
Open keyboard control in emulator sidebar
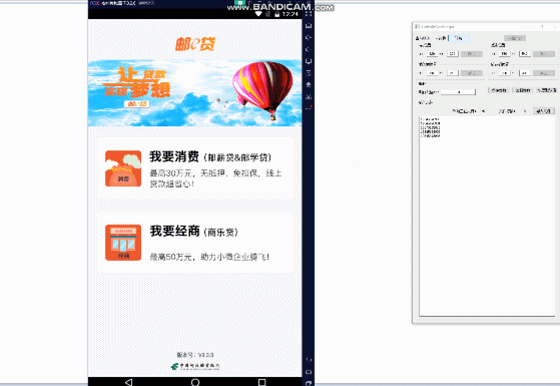click(309, 25)
